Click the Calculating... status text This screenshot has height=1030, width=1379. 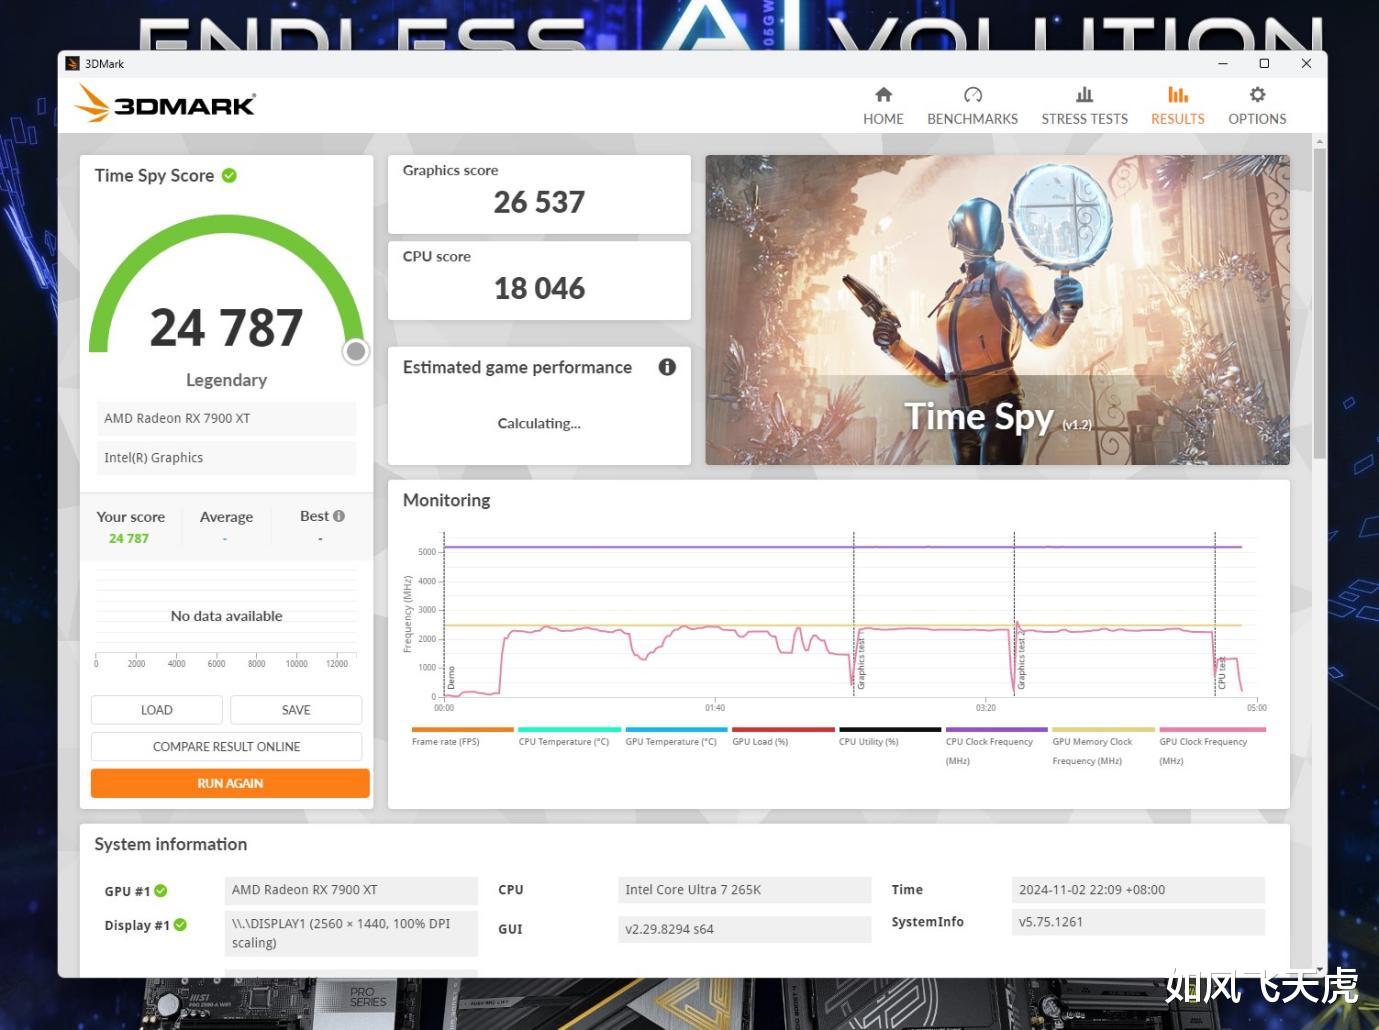tap(539, 423)
